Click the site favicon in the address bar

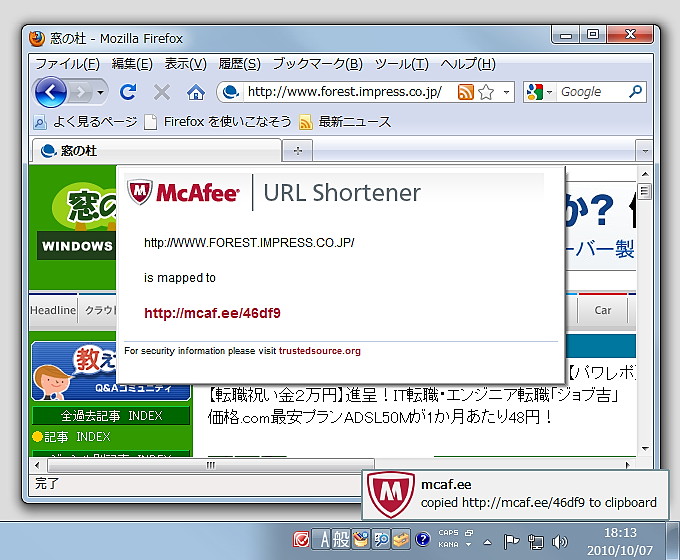pos(230,92)
